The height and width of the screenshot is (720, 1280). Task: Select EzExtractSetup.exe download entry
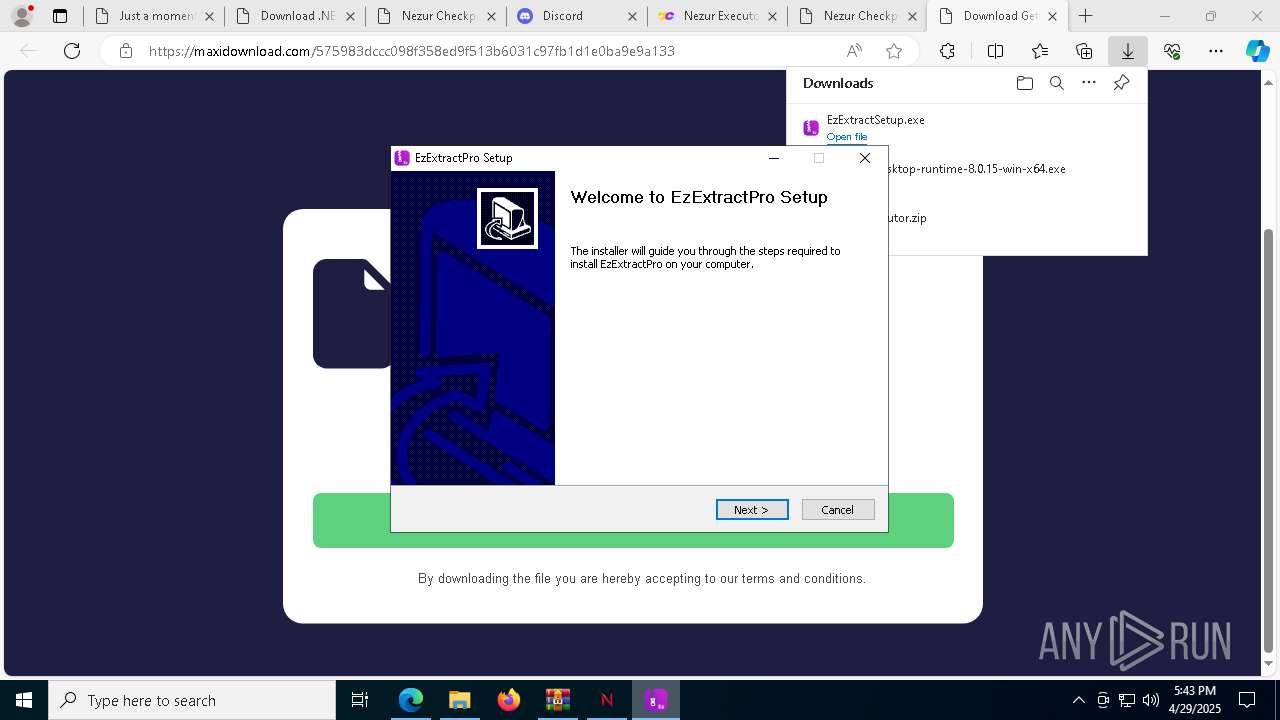[966, 127]
